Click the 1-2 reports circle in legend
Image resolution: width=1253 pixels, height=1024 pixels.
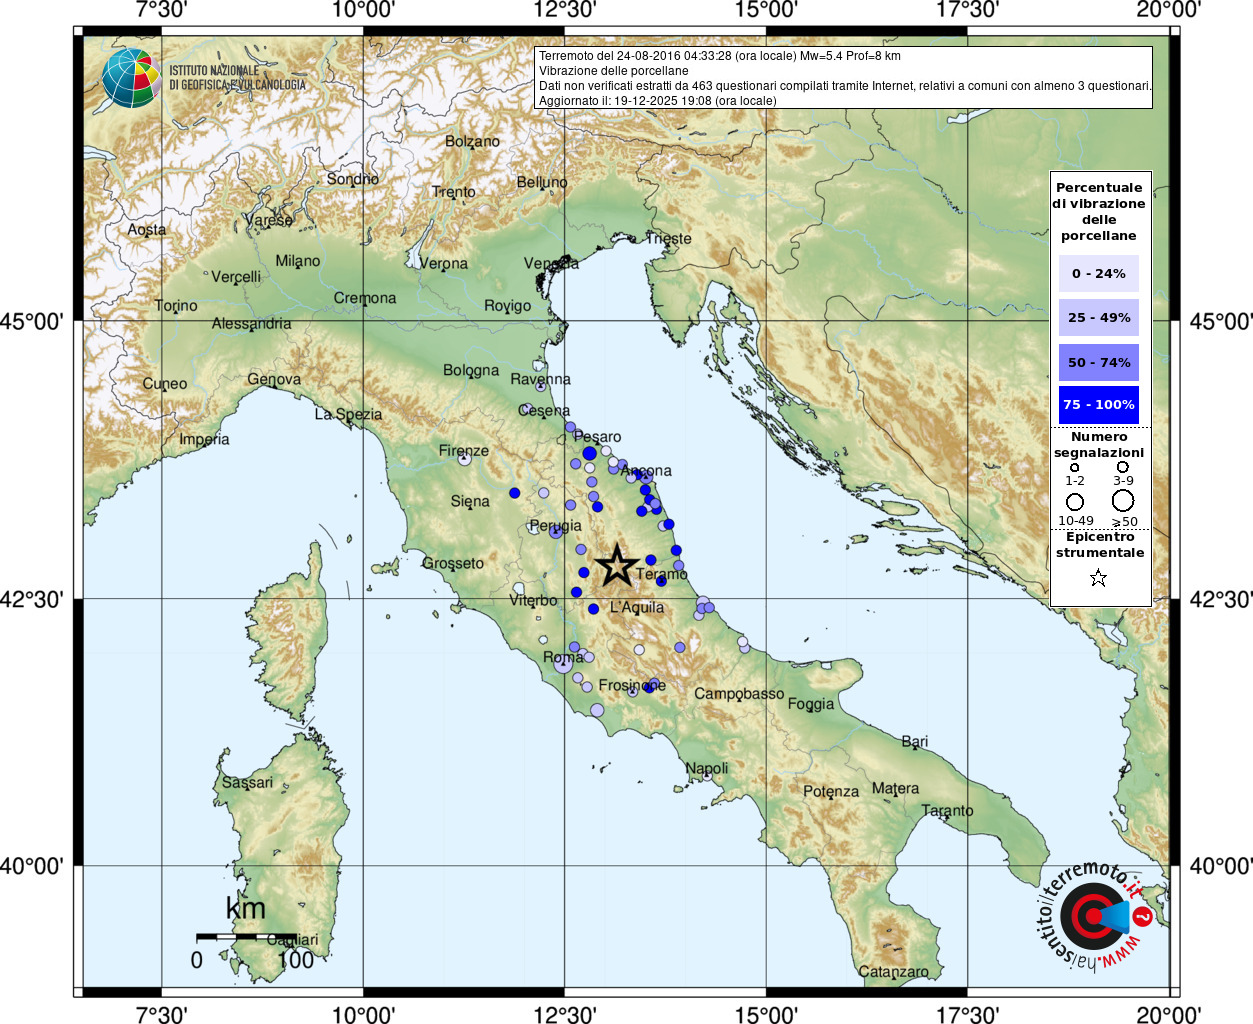1075,467
